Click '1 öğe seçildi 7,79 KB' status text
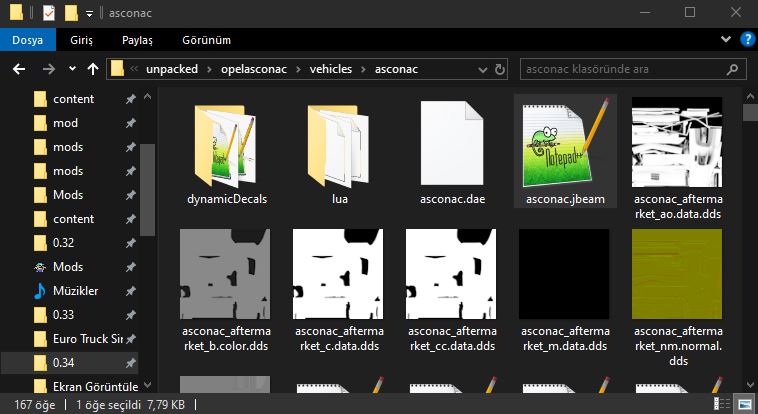 coord(131,404)
